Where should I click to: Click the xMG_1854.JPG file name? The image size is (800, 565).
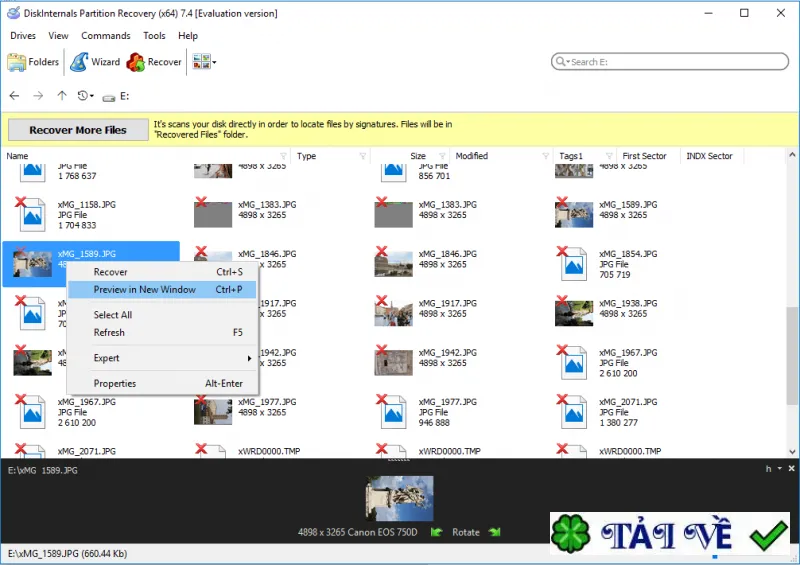click(x=628, y=254)
